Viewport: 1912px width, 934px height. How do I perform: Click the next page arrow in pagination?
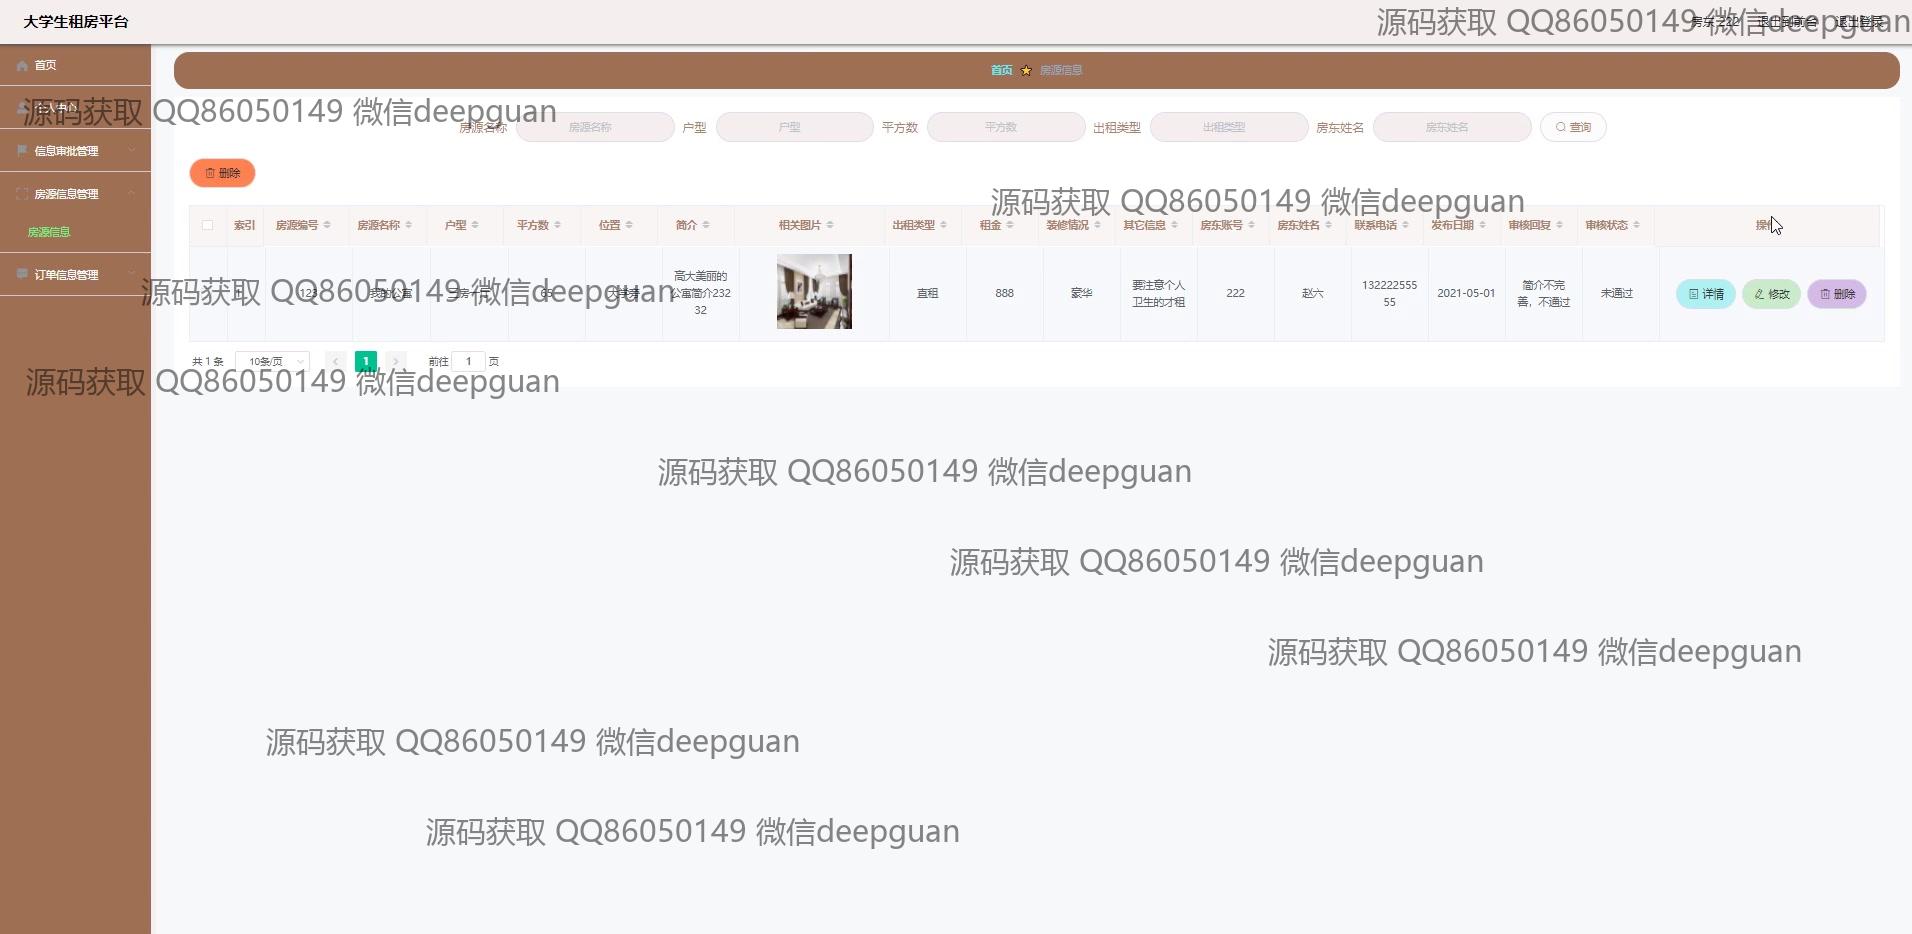click(396, 361)
